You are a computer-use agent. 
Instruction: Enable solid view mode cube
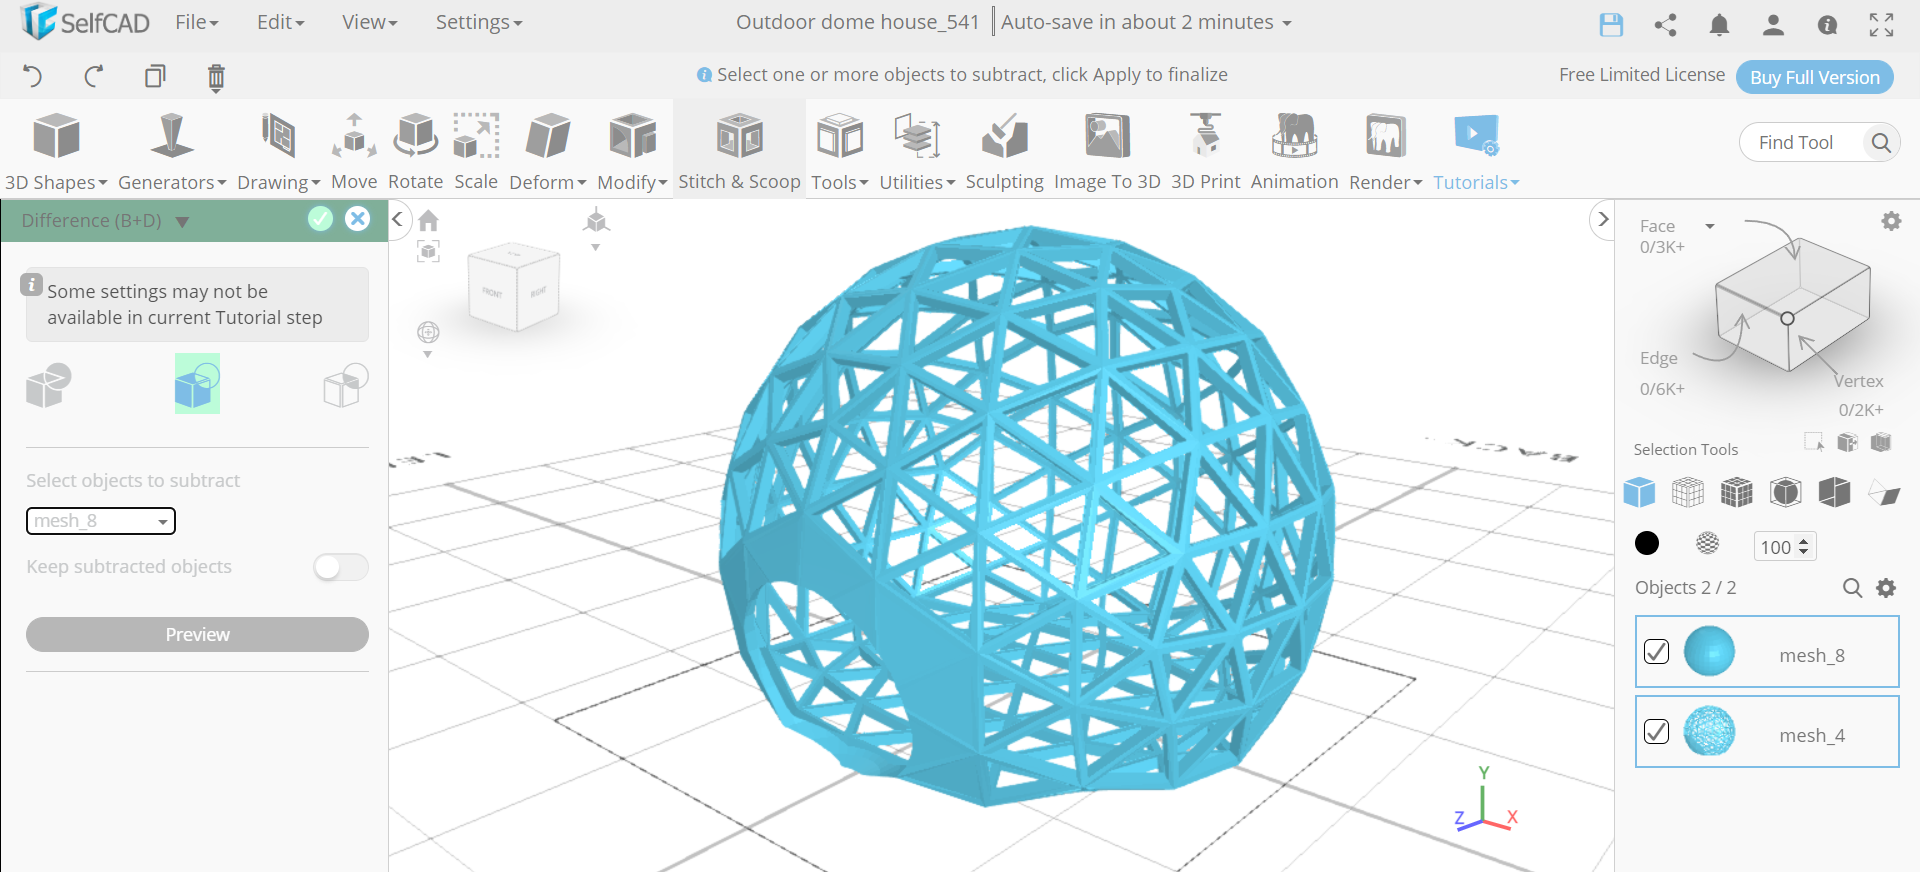click(x=1639, y=492)
